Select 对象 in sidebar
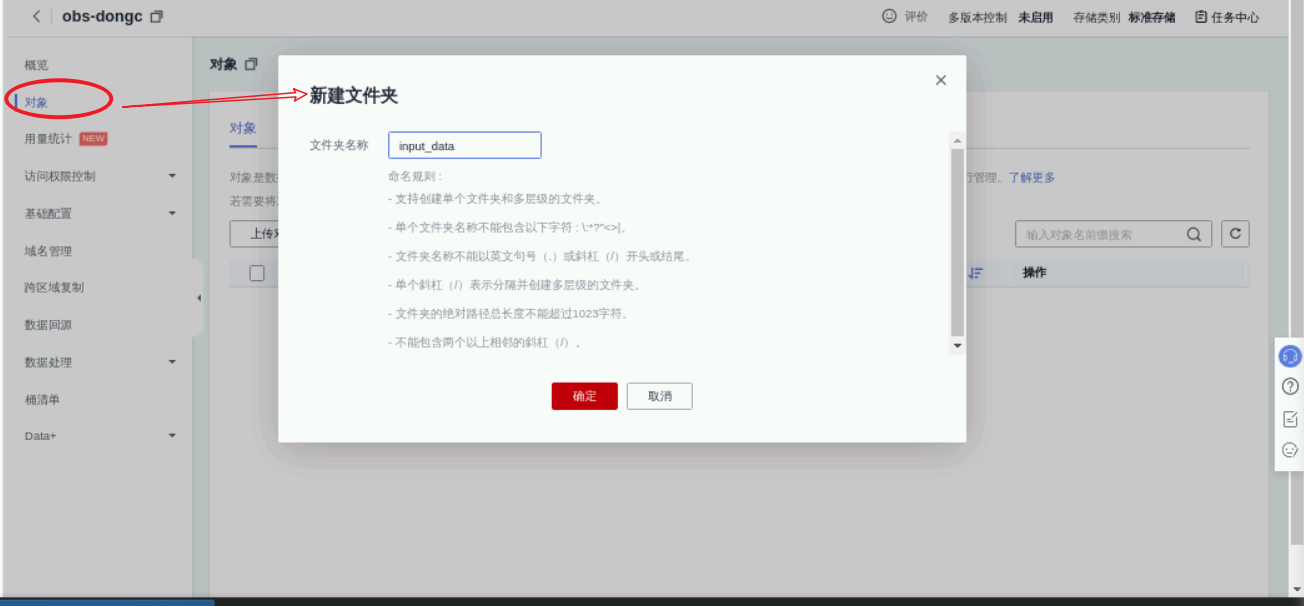 pos(37,102)
